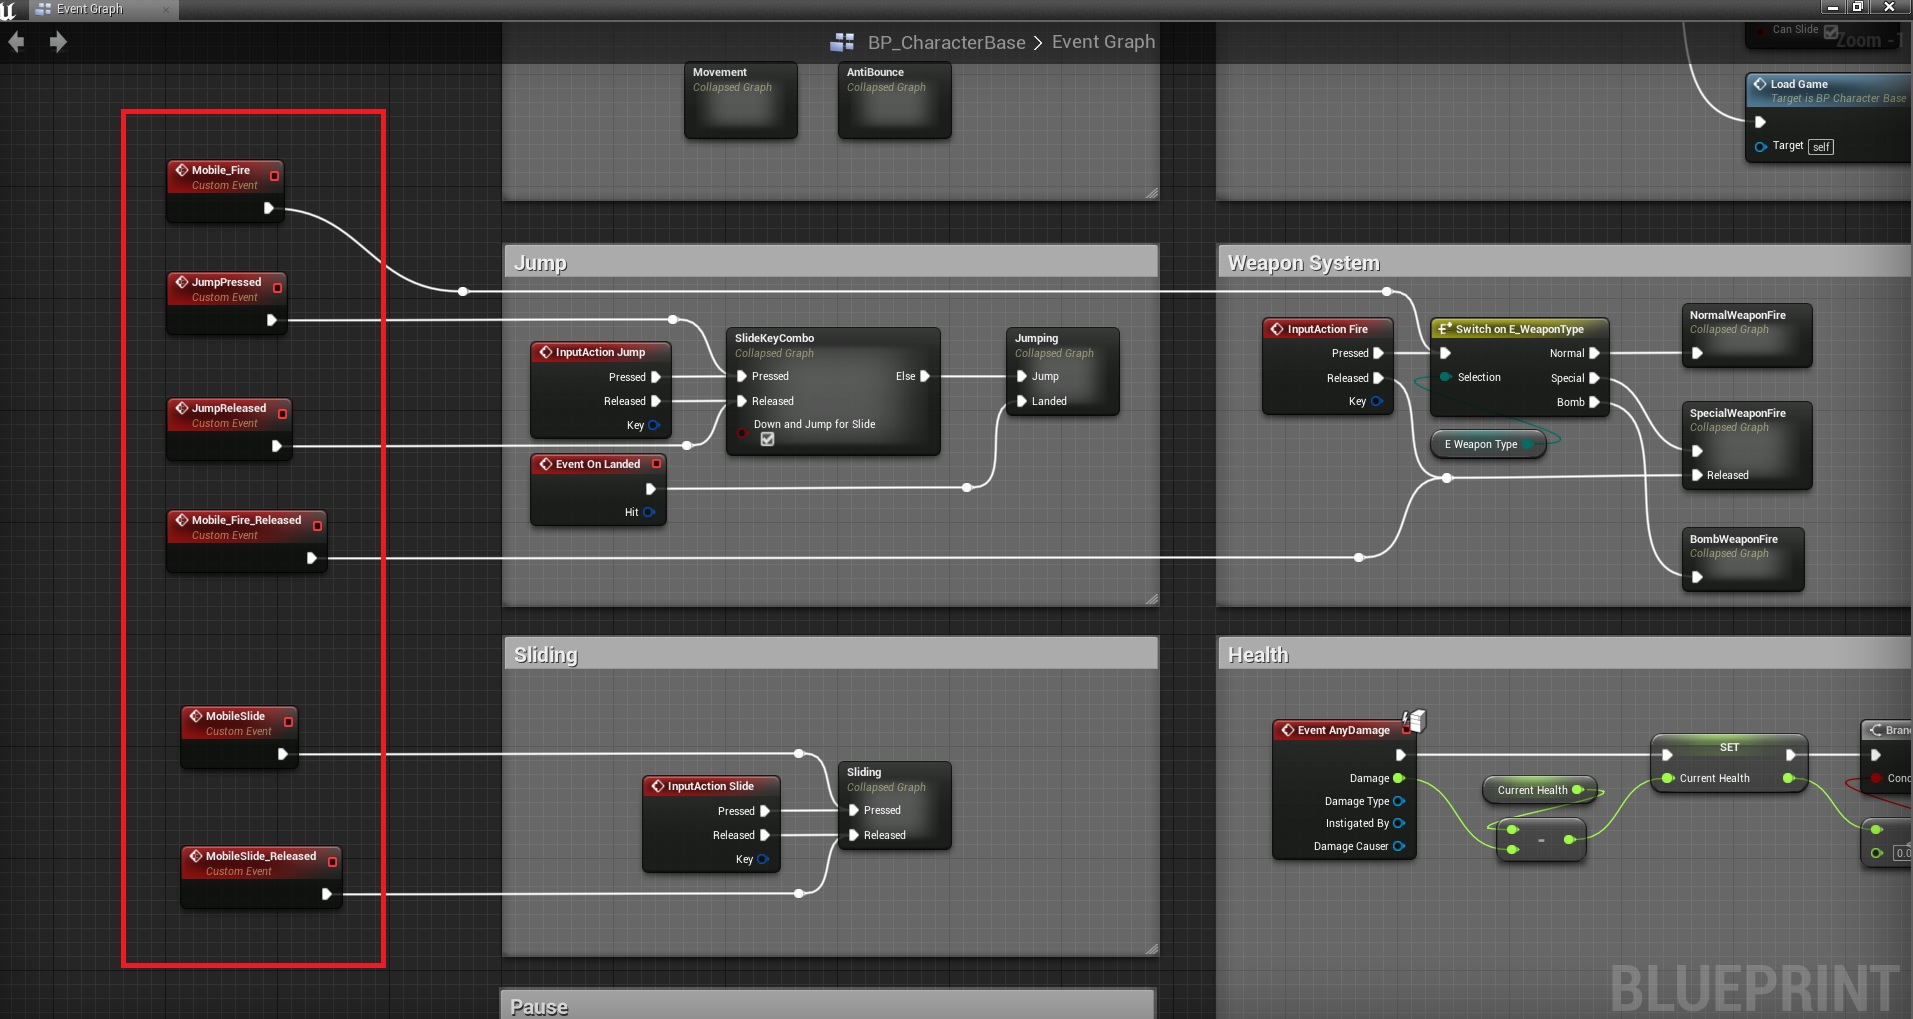Open the NormalWeaponFire collapsed graph node
The height and width of the screenshot is (1019, 1913).
click(x=1749, y=335)
